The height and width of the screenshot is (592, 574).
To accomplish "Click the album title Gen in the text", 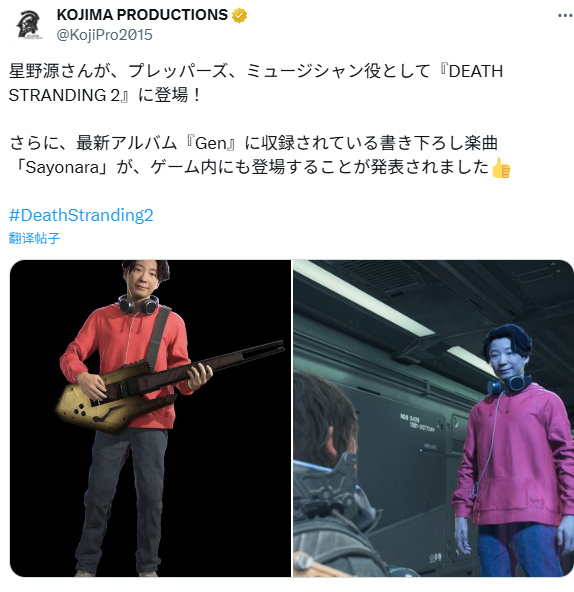I will (x=211, y=143).
